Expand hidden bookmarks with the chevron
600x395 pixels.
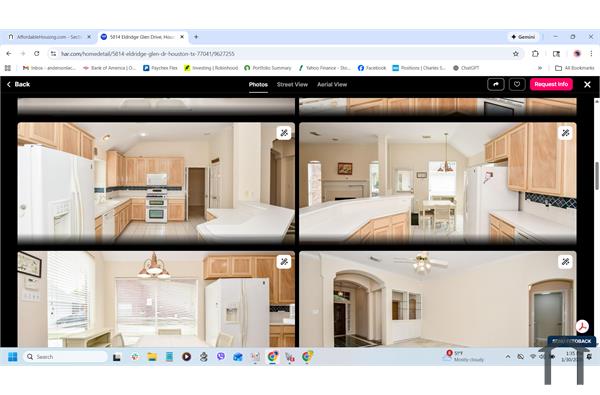[x=540, y=68]
